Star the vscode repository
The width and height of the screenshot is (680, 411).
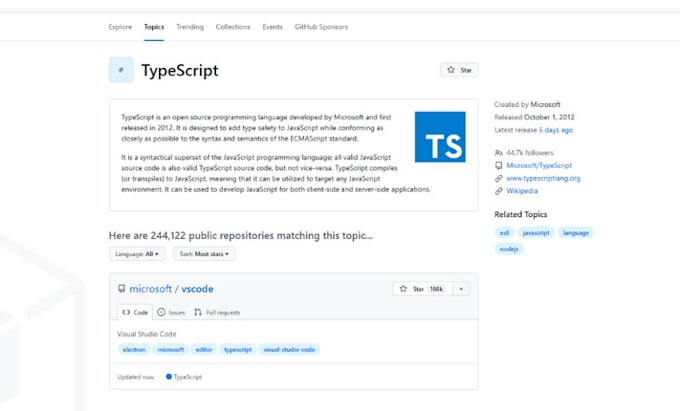click(x=422, y=289)
